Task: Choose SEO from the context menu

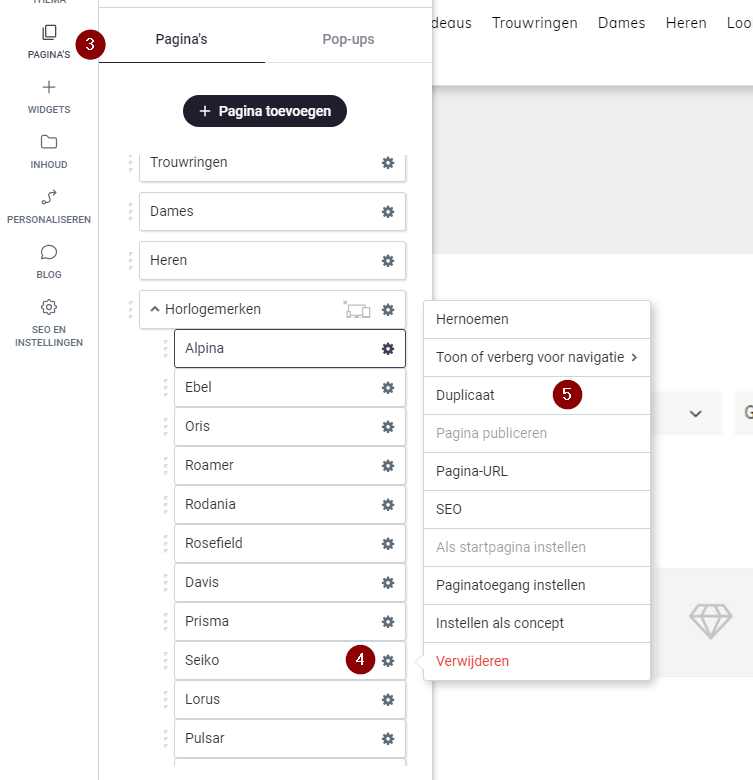Action: coord(537,509)
